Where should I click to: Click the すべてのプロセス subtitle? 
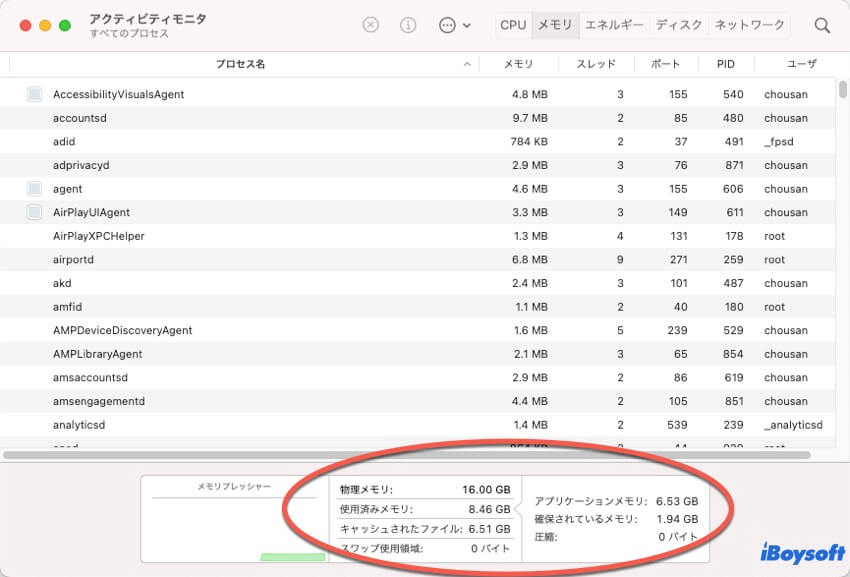click(129, 34)
